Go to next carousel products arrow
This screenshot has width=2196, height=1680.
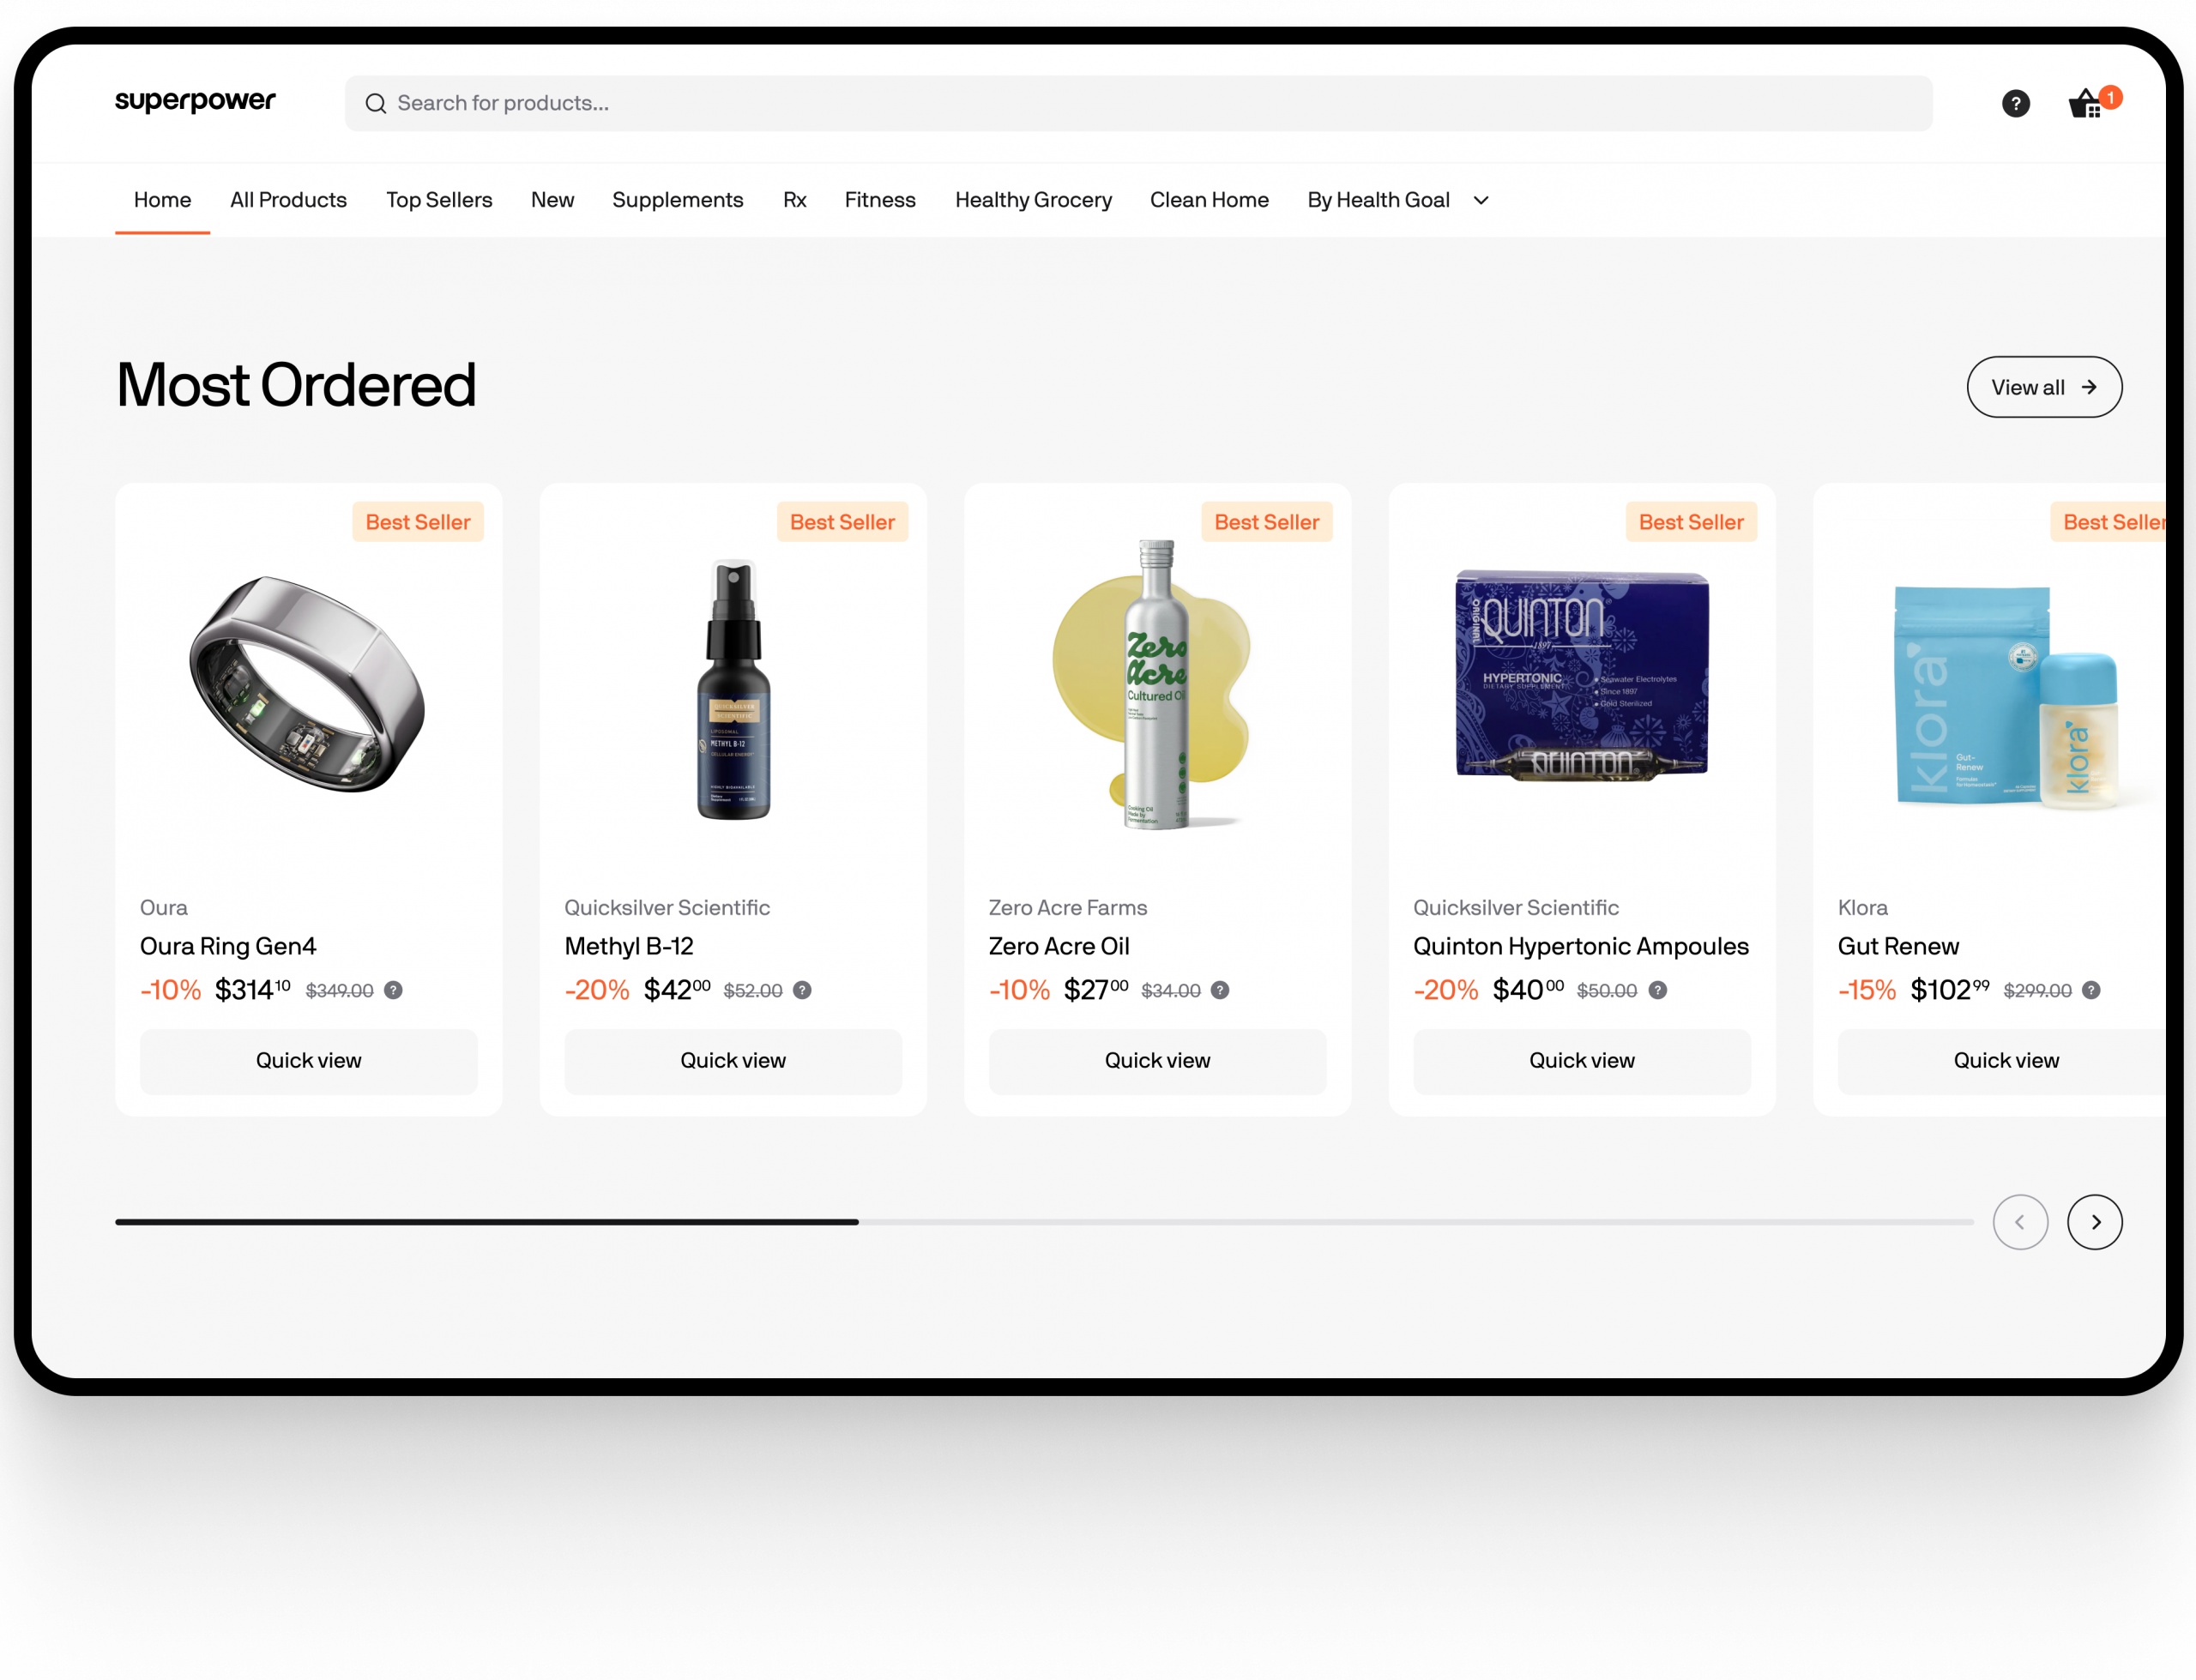(x=2094, y=1222)
